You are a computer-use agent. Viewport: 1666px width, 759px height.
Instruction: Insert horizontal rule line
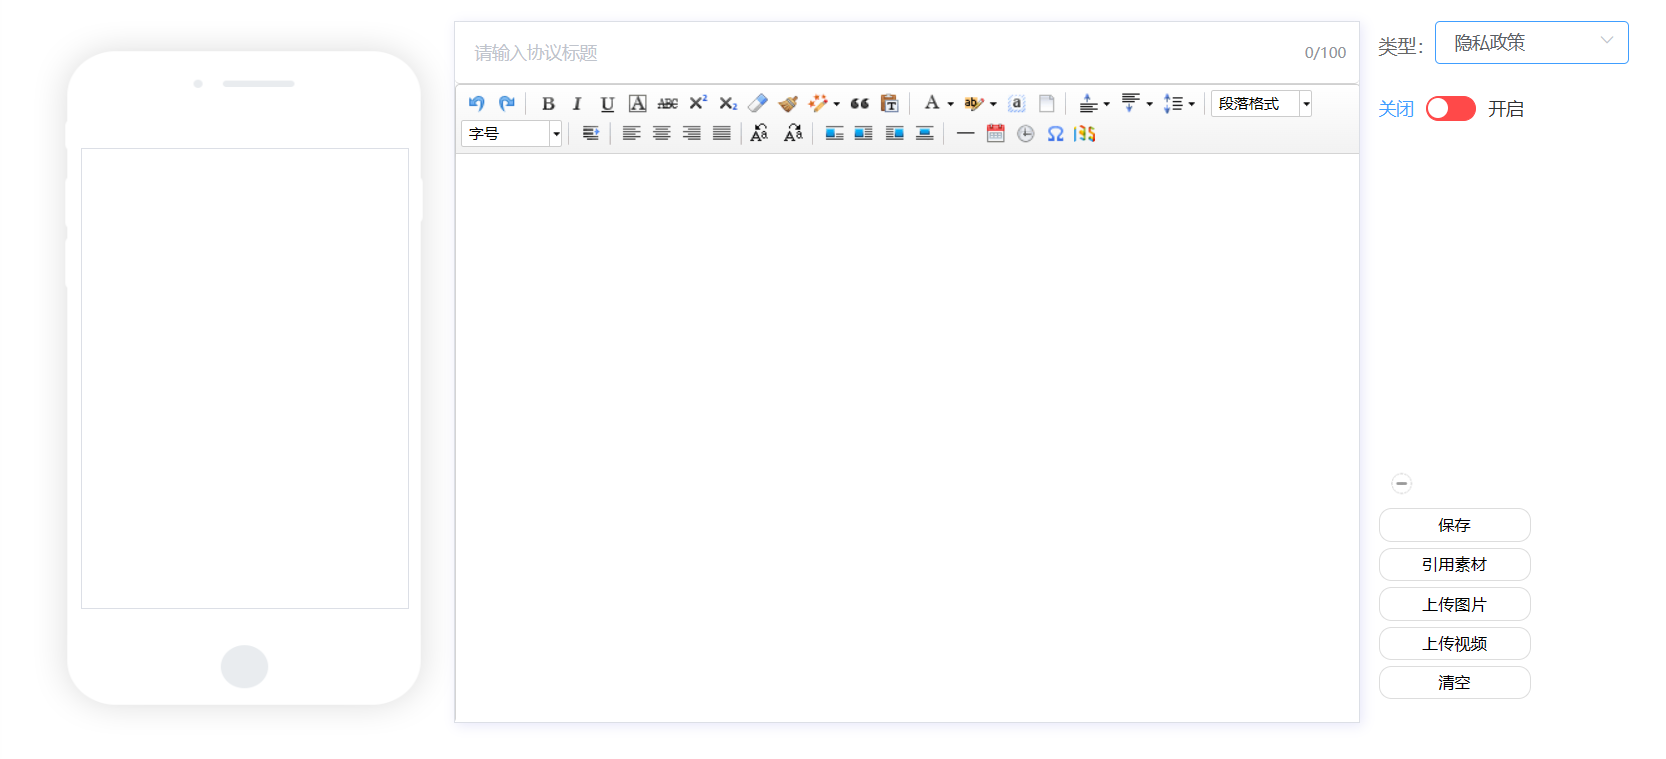[x=966, y=133]
